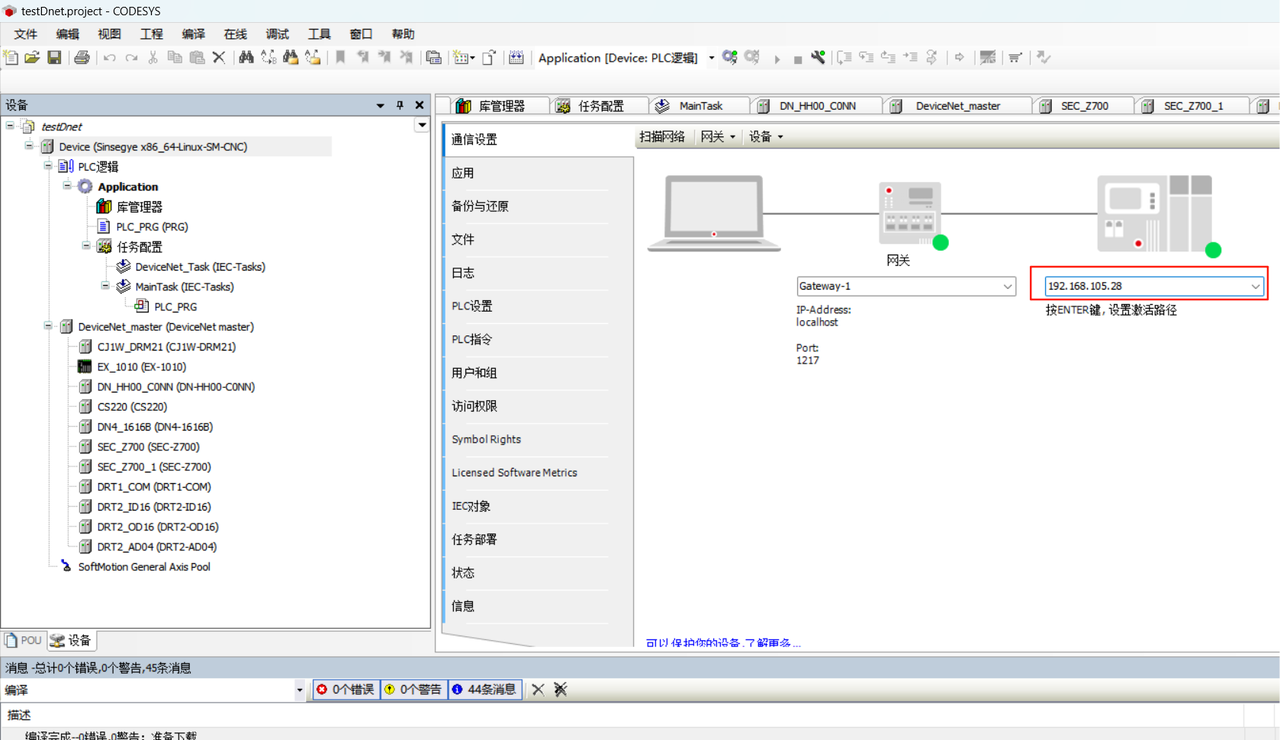Click the Open project folder icon
This screenshot has height=740, width=1280.
click(x=32, y=58)
